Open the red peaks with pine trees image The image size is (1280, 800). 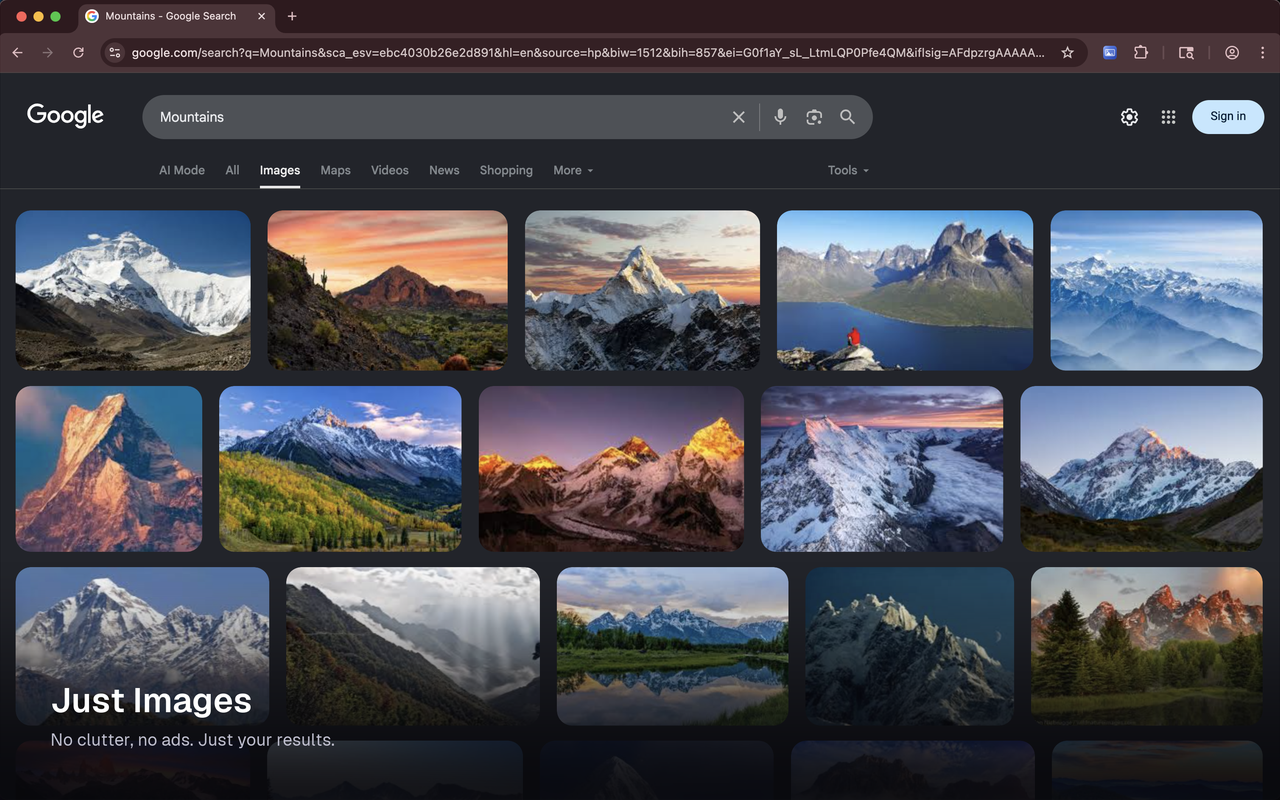[1147, 646]
